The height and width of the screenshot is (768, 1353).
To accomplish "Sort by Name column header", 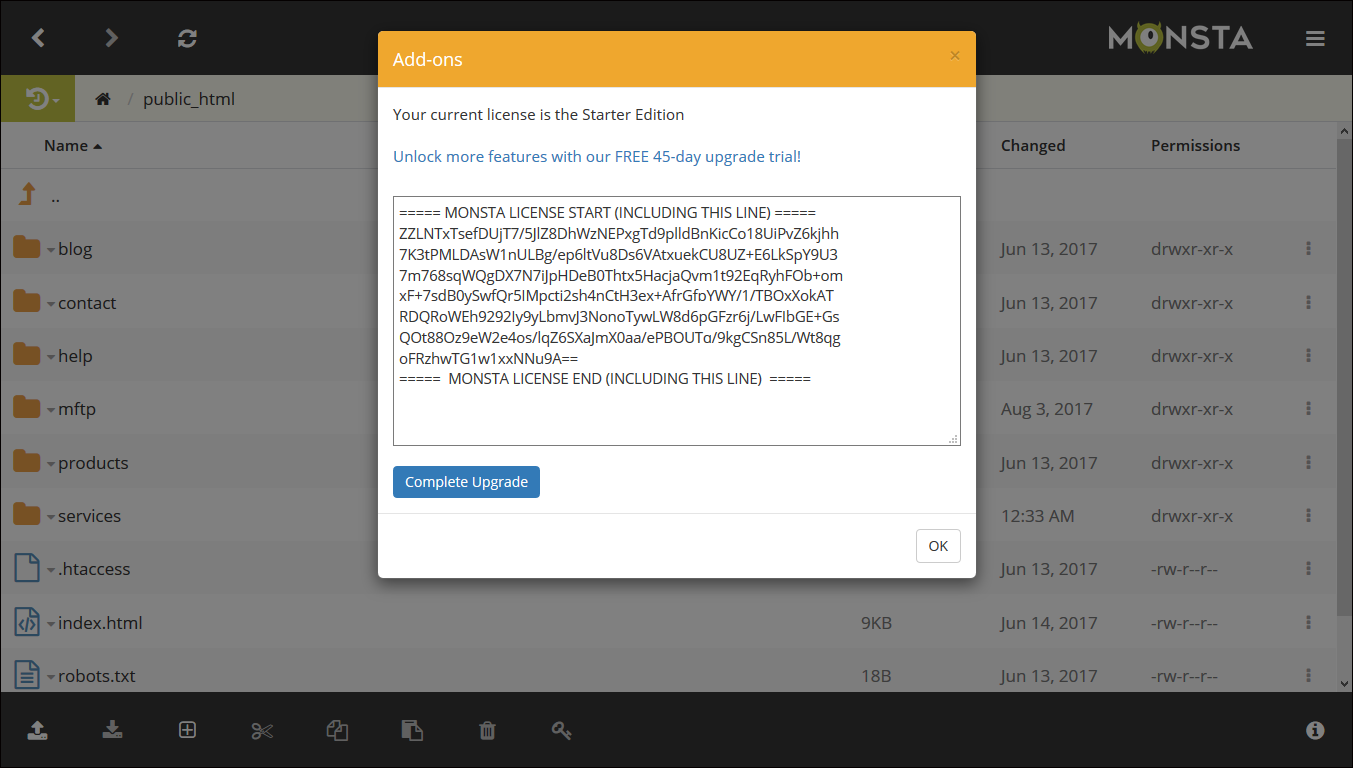I will tap(73, 145).
